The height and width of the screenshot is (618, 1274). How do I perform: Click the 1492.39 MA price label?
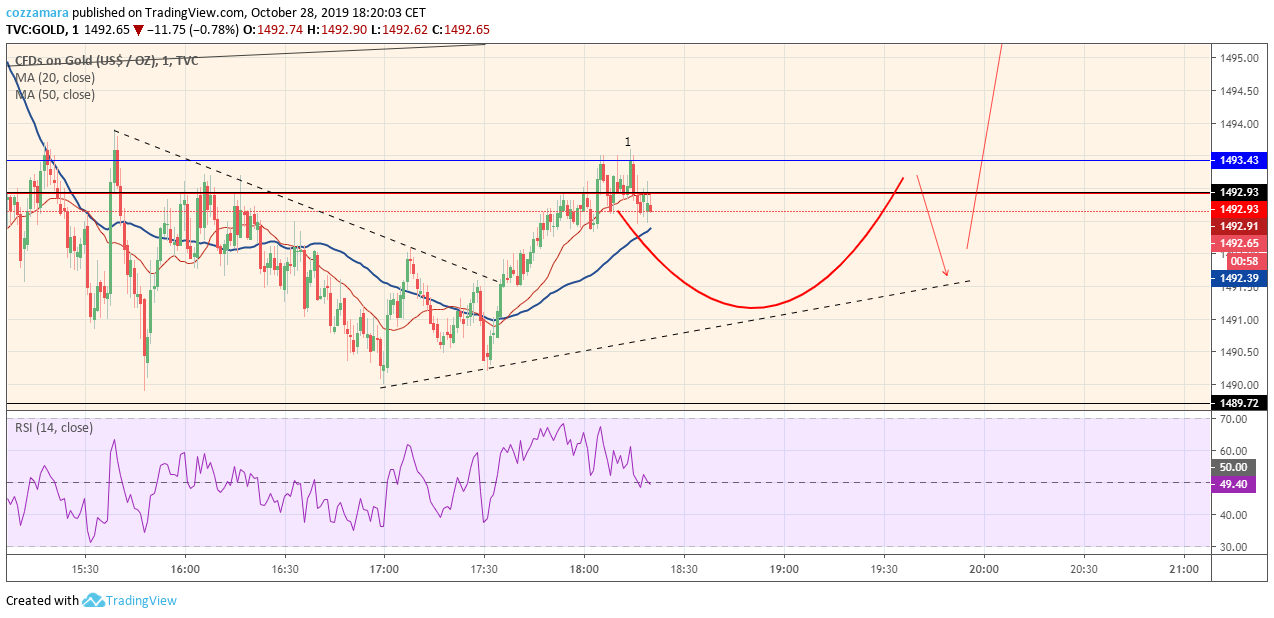(1239, 278)
